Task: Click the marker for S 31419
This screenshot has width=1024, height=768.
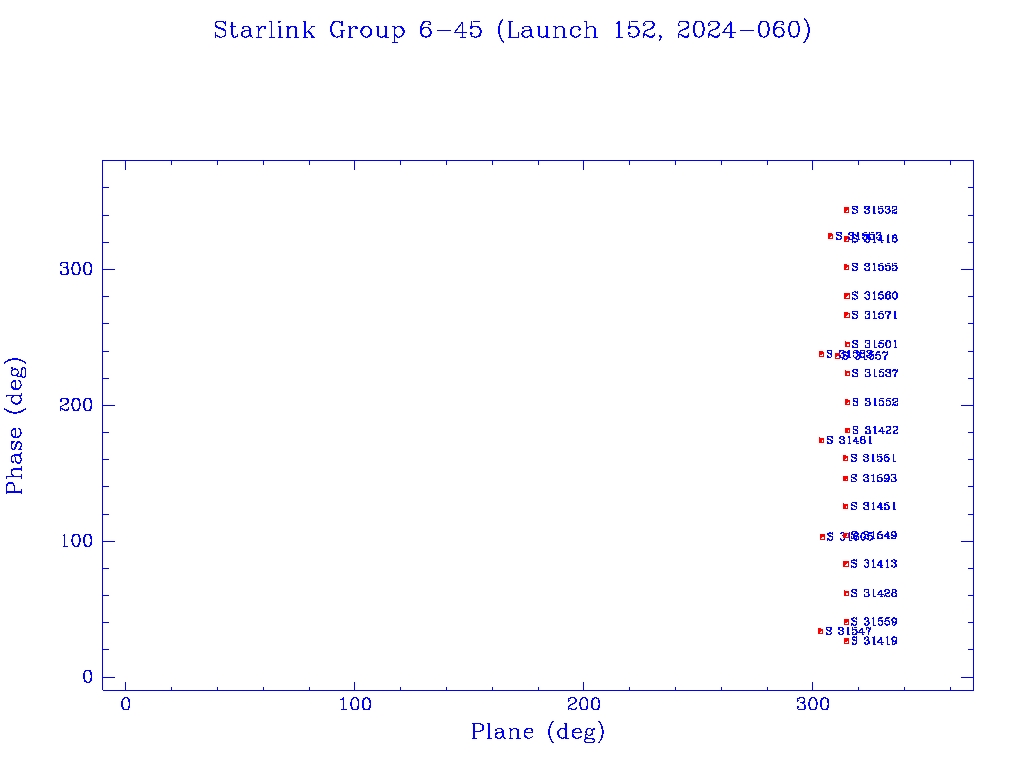Action: click(x=846, y=641)
